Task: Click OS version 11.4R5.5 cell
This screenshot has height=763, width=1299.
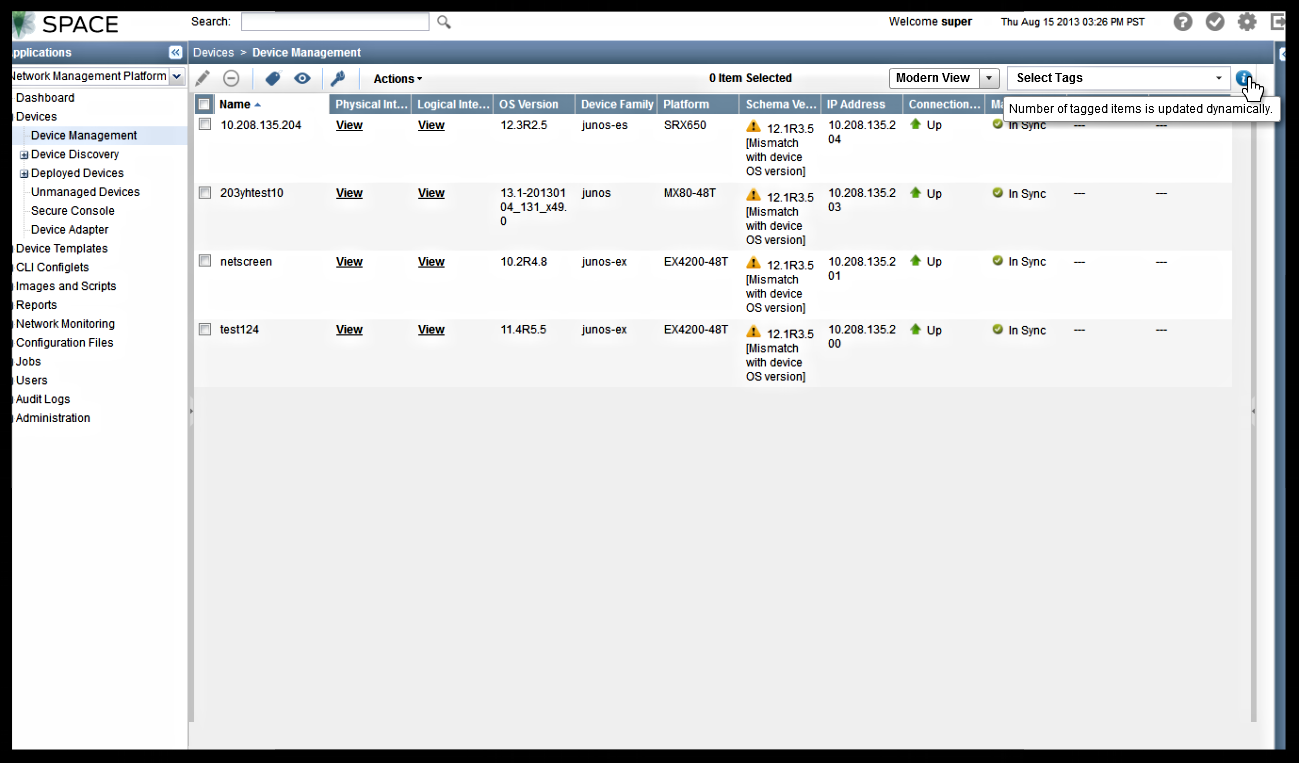Action: [x=523, y=329]
